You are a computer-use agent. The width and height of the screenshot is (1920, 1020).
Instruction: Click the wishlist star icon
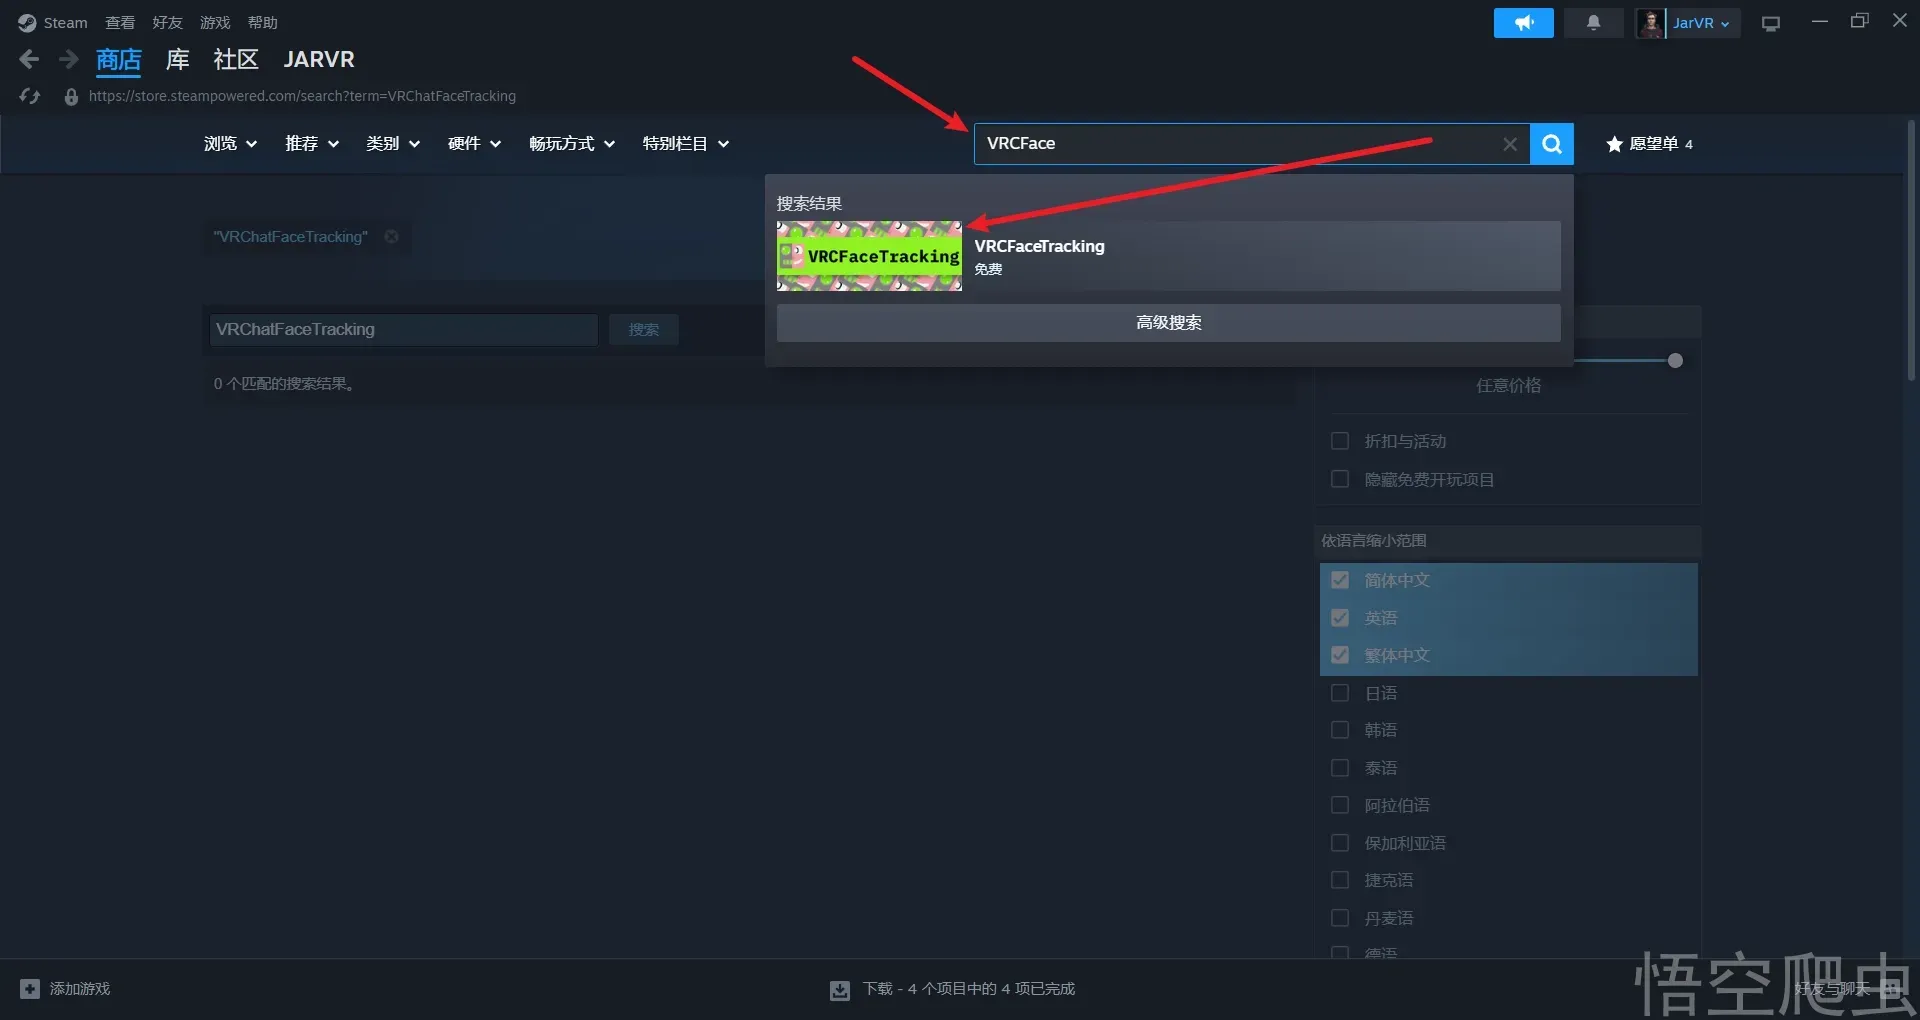pos(1614,144)
